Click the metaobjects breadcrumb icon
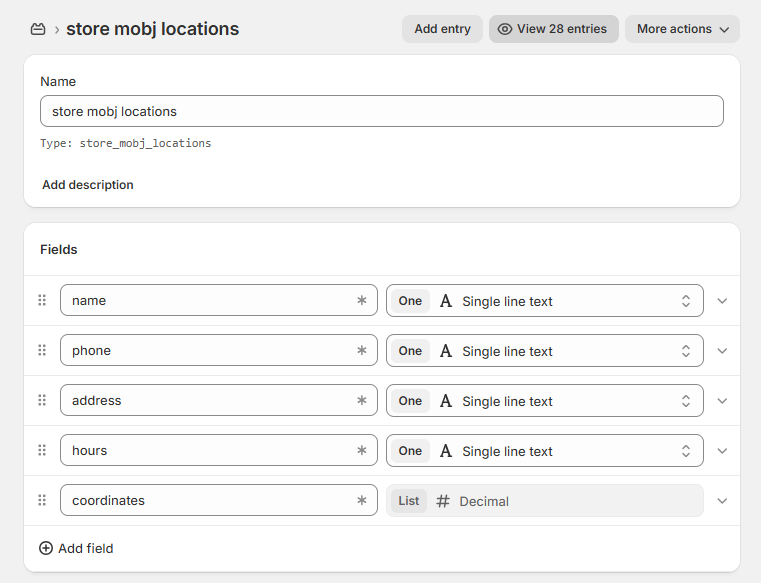Screen dimensions: 761x583 [38, 29]
